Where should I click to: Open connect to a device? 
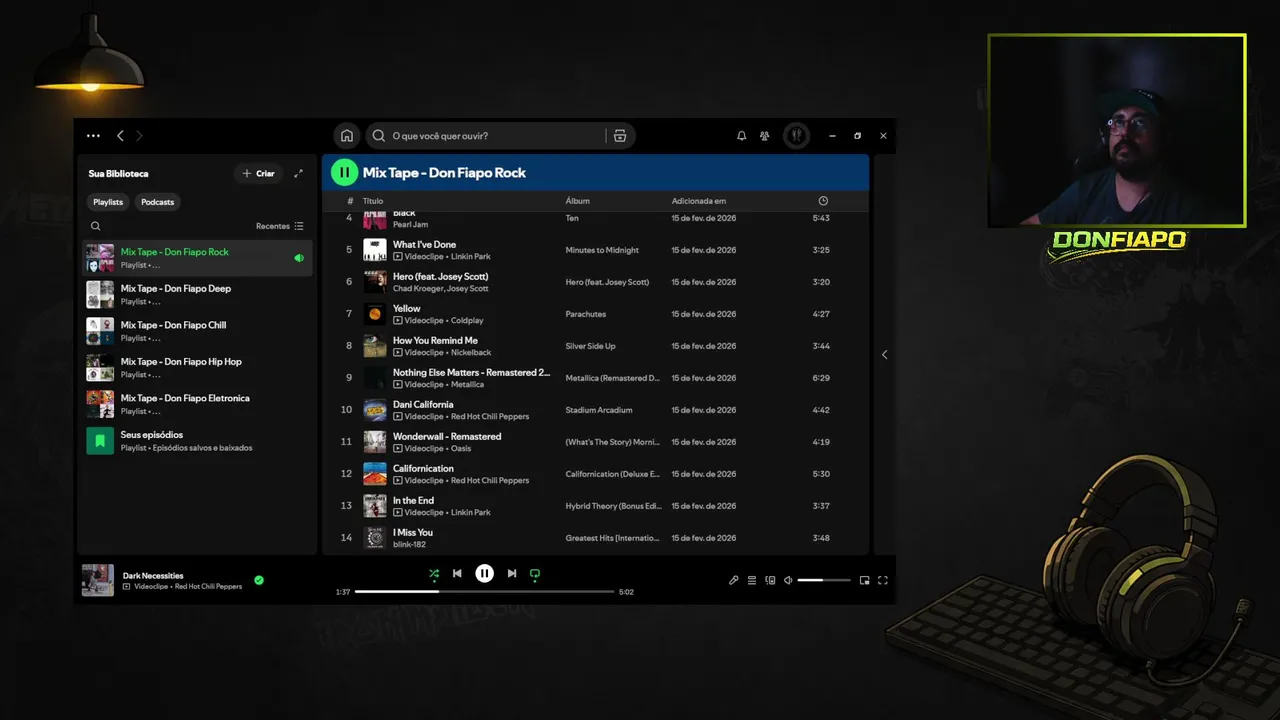(x=770, y=580)
